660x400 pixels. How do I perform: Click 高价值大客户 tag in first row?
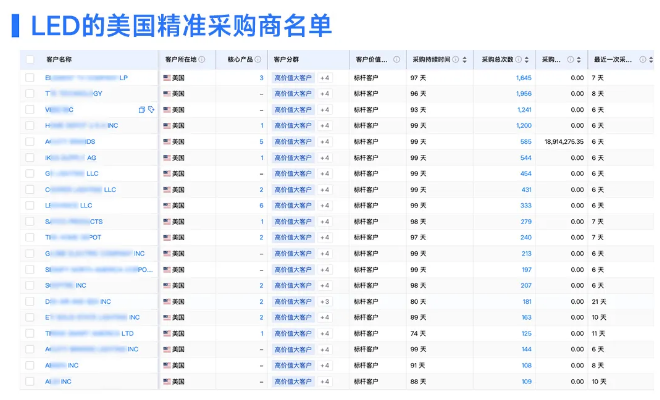click(292, 77)
